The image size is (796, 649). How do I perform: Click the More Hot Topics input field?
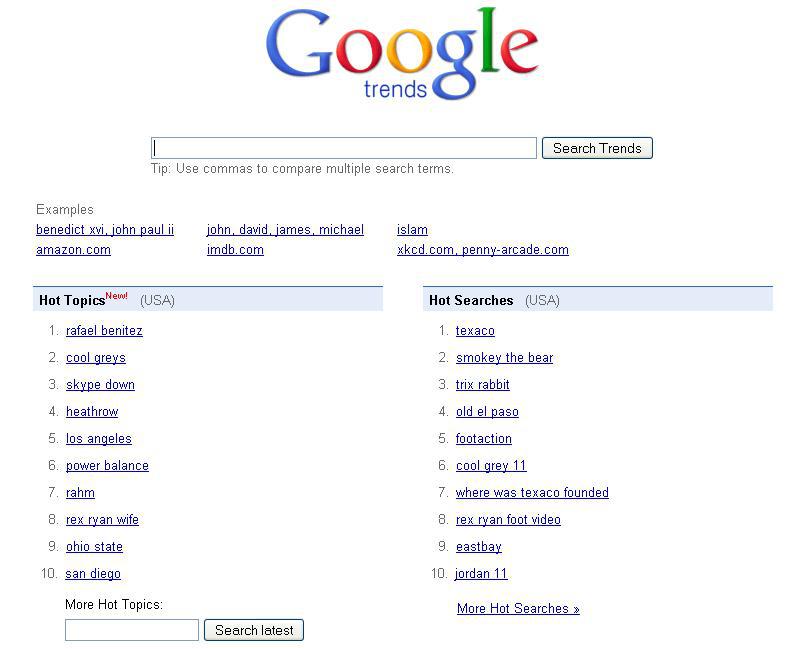[x=132, y=630]
